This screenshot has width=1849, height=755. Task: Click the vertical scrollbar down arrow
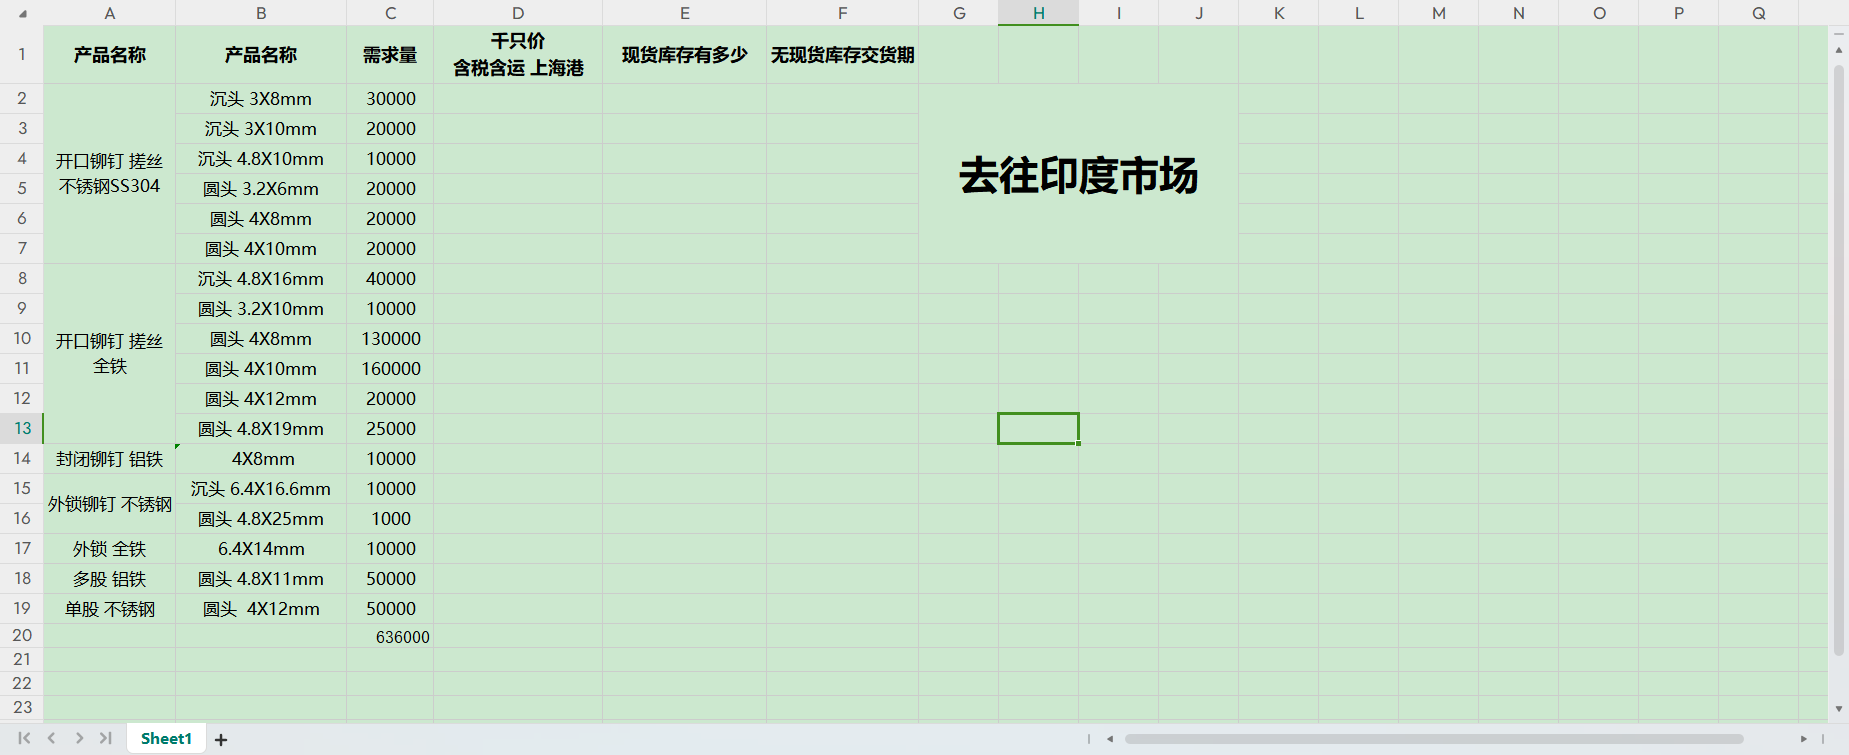pyautogui.click(x=1838, y=709)
